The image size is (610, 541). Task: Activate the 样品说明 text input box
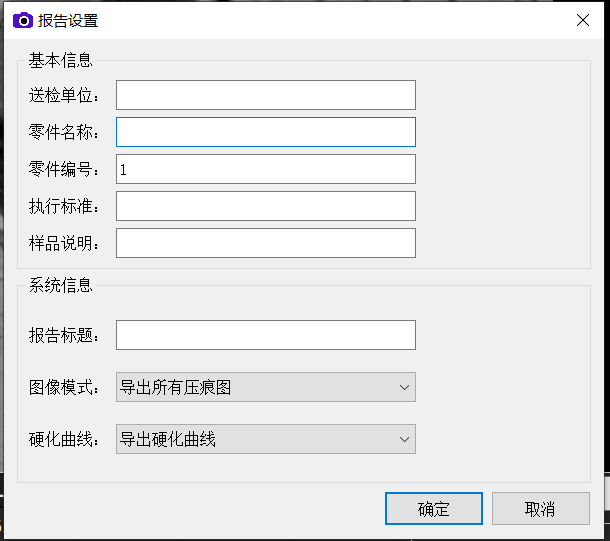(x=265, y=243)
